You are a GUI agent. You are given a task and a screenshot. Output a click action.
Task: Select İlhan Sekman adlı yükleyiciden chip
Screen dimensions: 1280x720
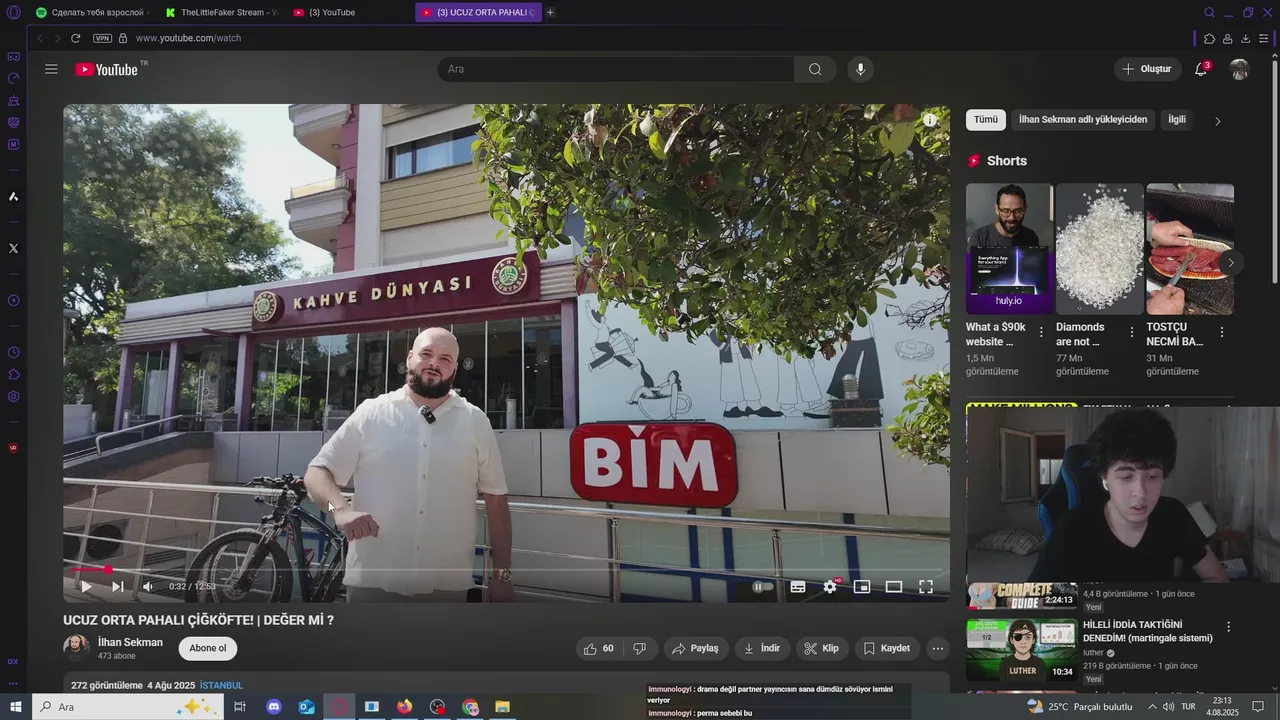[x=1083, y=120]
